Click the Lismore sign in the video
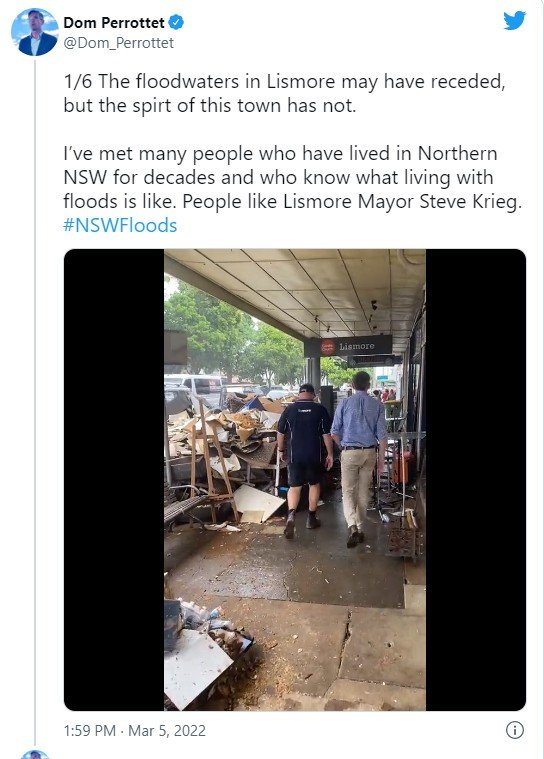 348,346
